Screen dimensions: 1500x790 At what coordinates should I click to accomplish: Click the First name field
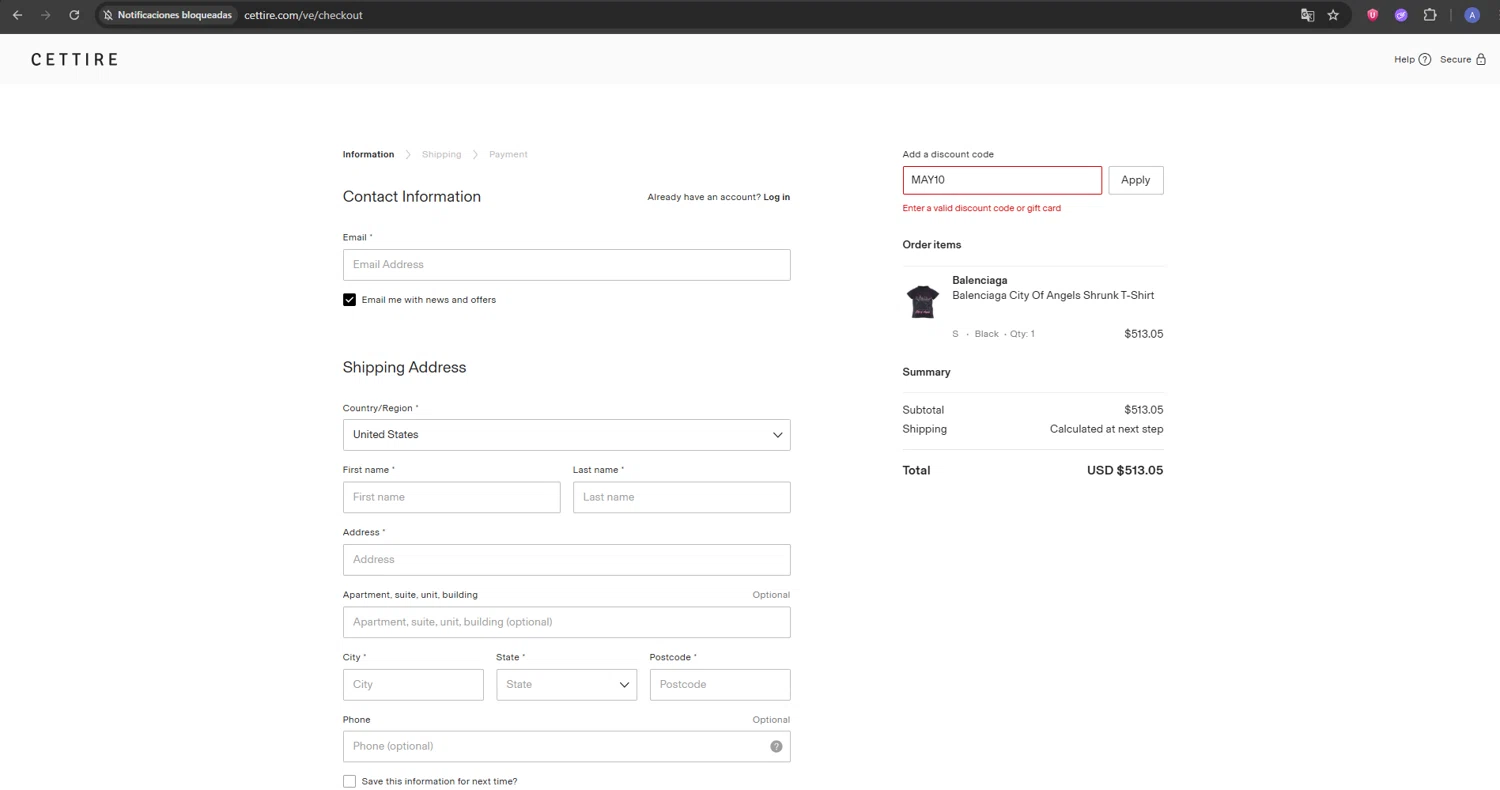tap(451, 497)
